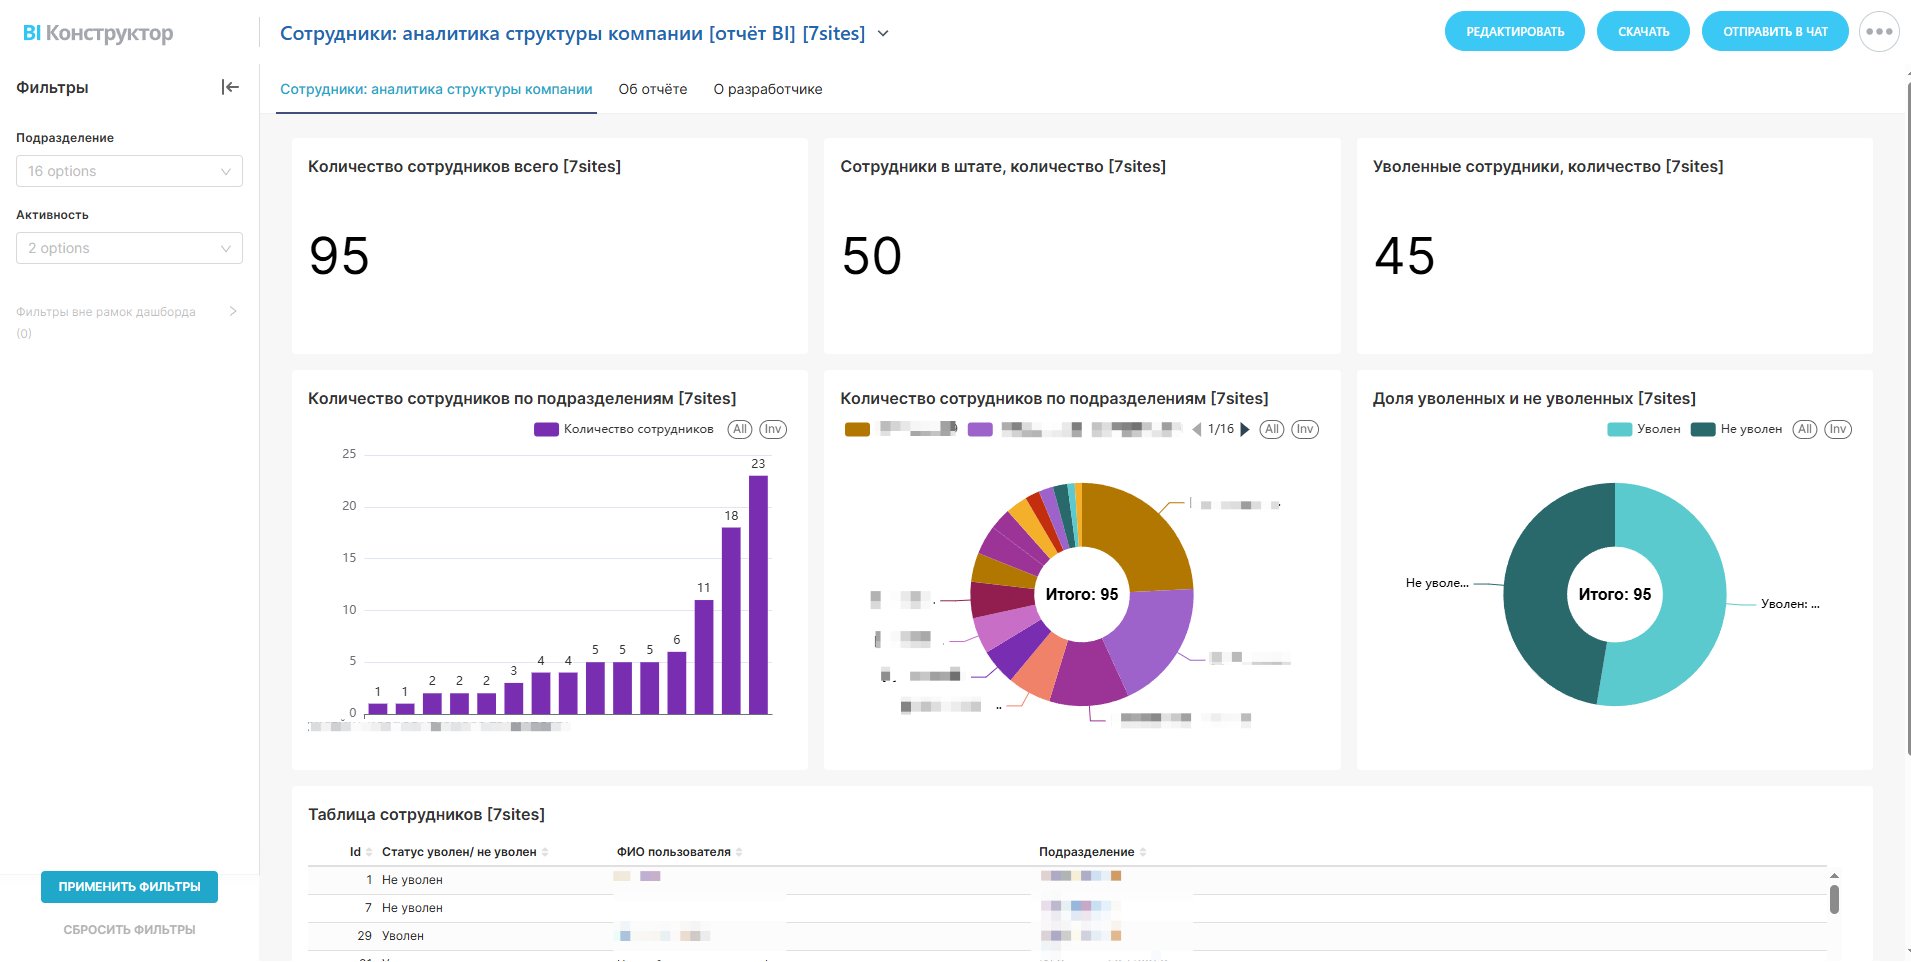Switch to Об отчёте tab

pyautogui.click(x=652, y=89)
